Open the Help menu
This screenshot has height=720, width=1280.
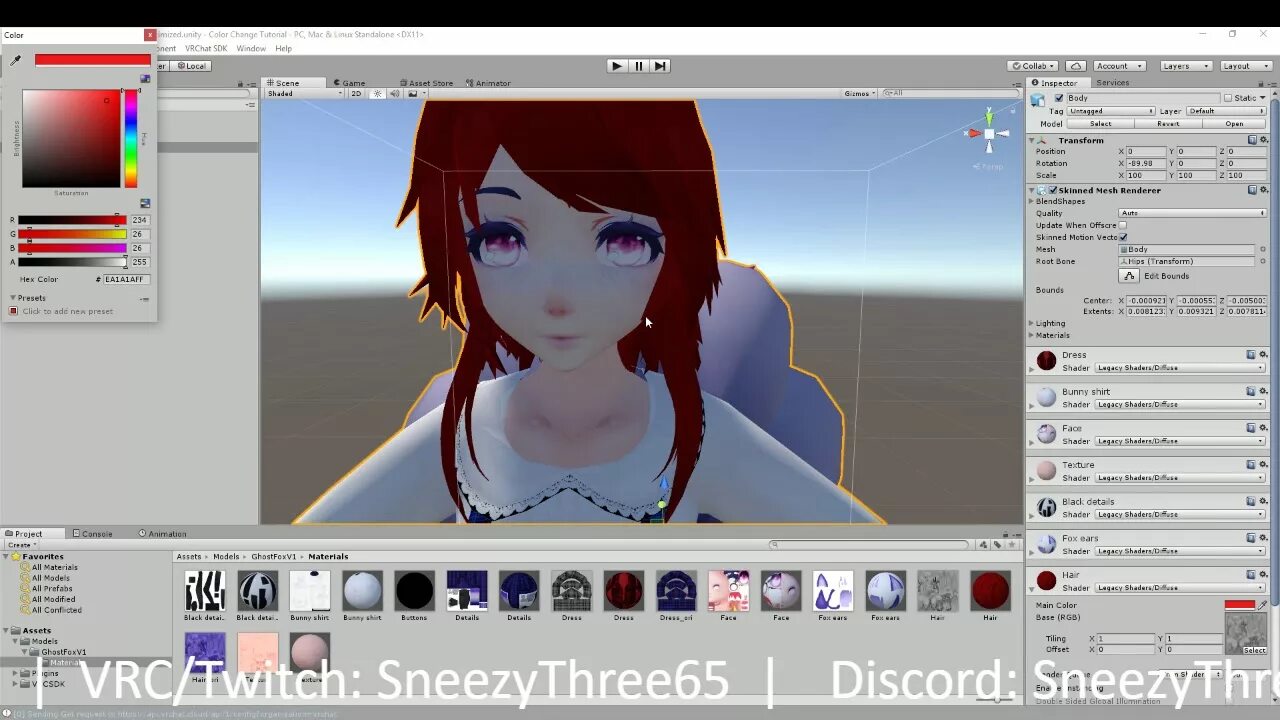[283, 48]
